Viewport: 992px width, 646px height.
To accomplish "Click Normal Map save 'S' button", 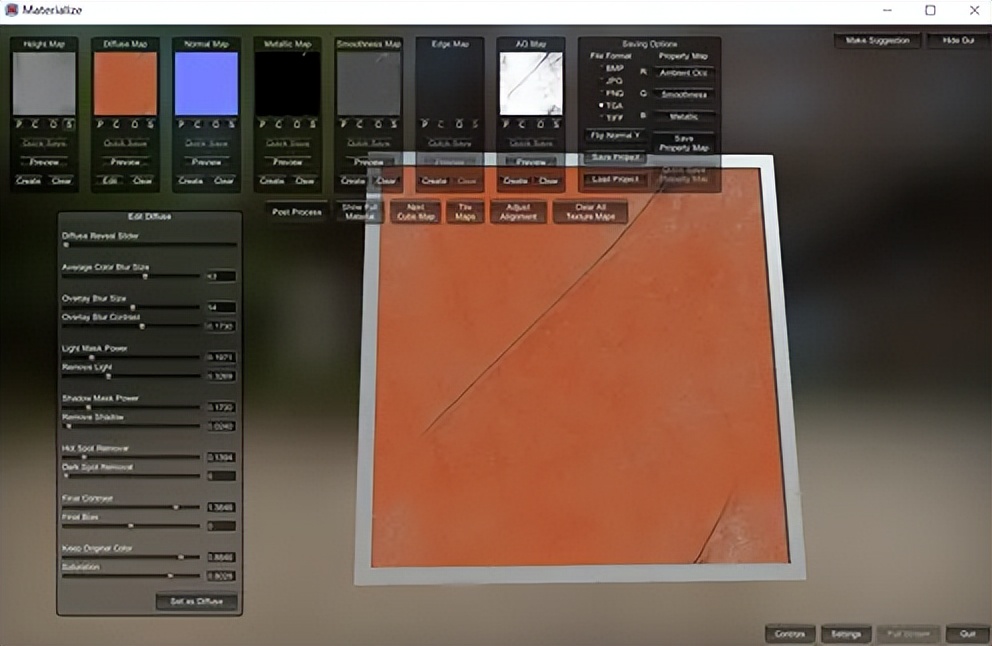I will click(x=232, y=125).
